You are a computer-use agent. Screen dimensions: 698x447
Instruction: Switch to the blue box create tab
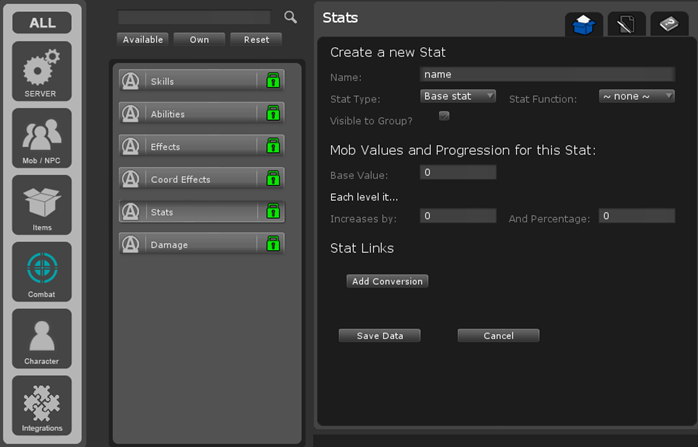[583, 24]
